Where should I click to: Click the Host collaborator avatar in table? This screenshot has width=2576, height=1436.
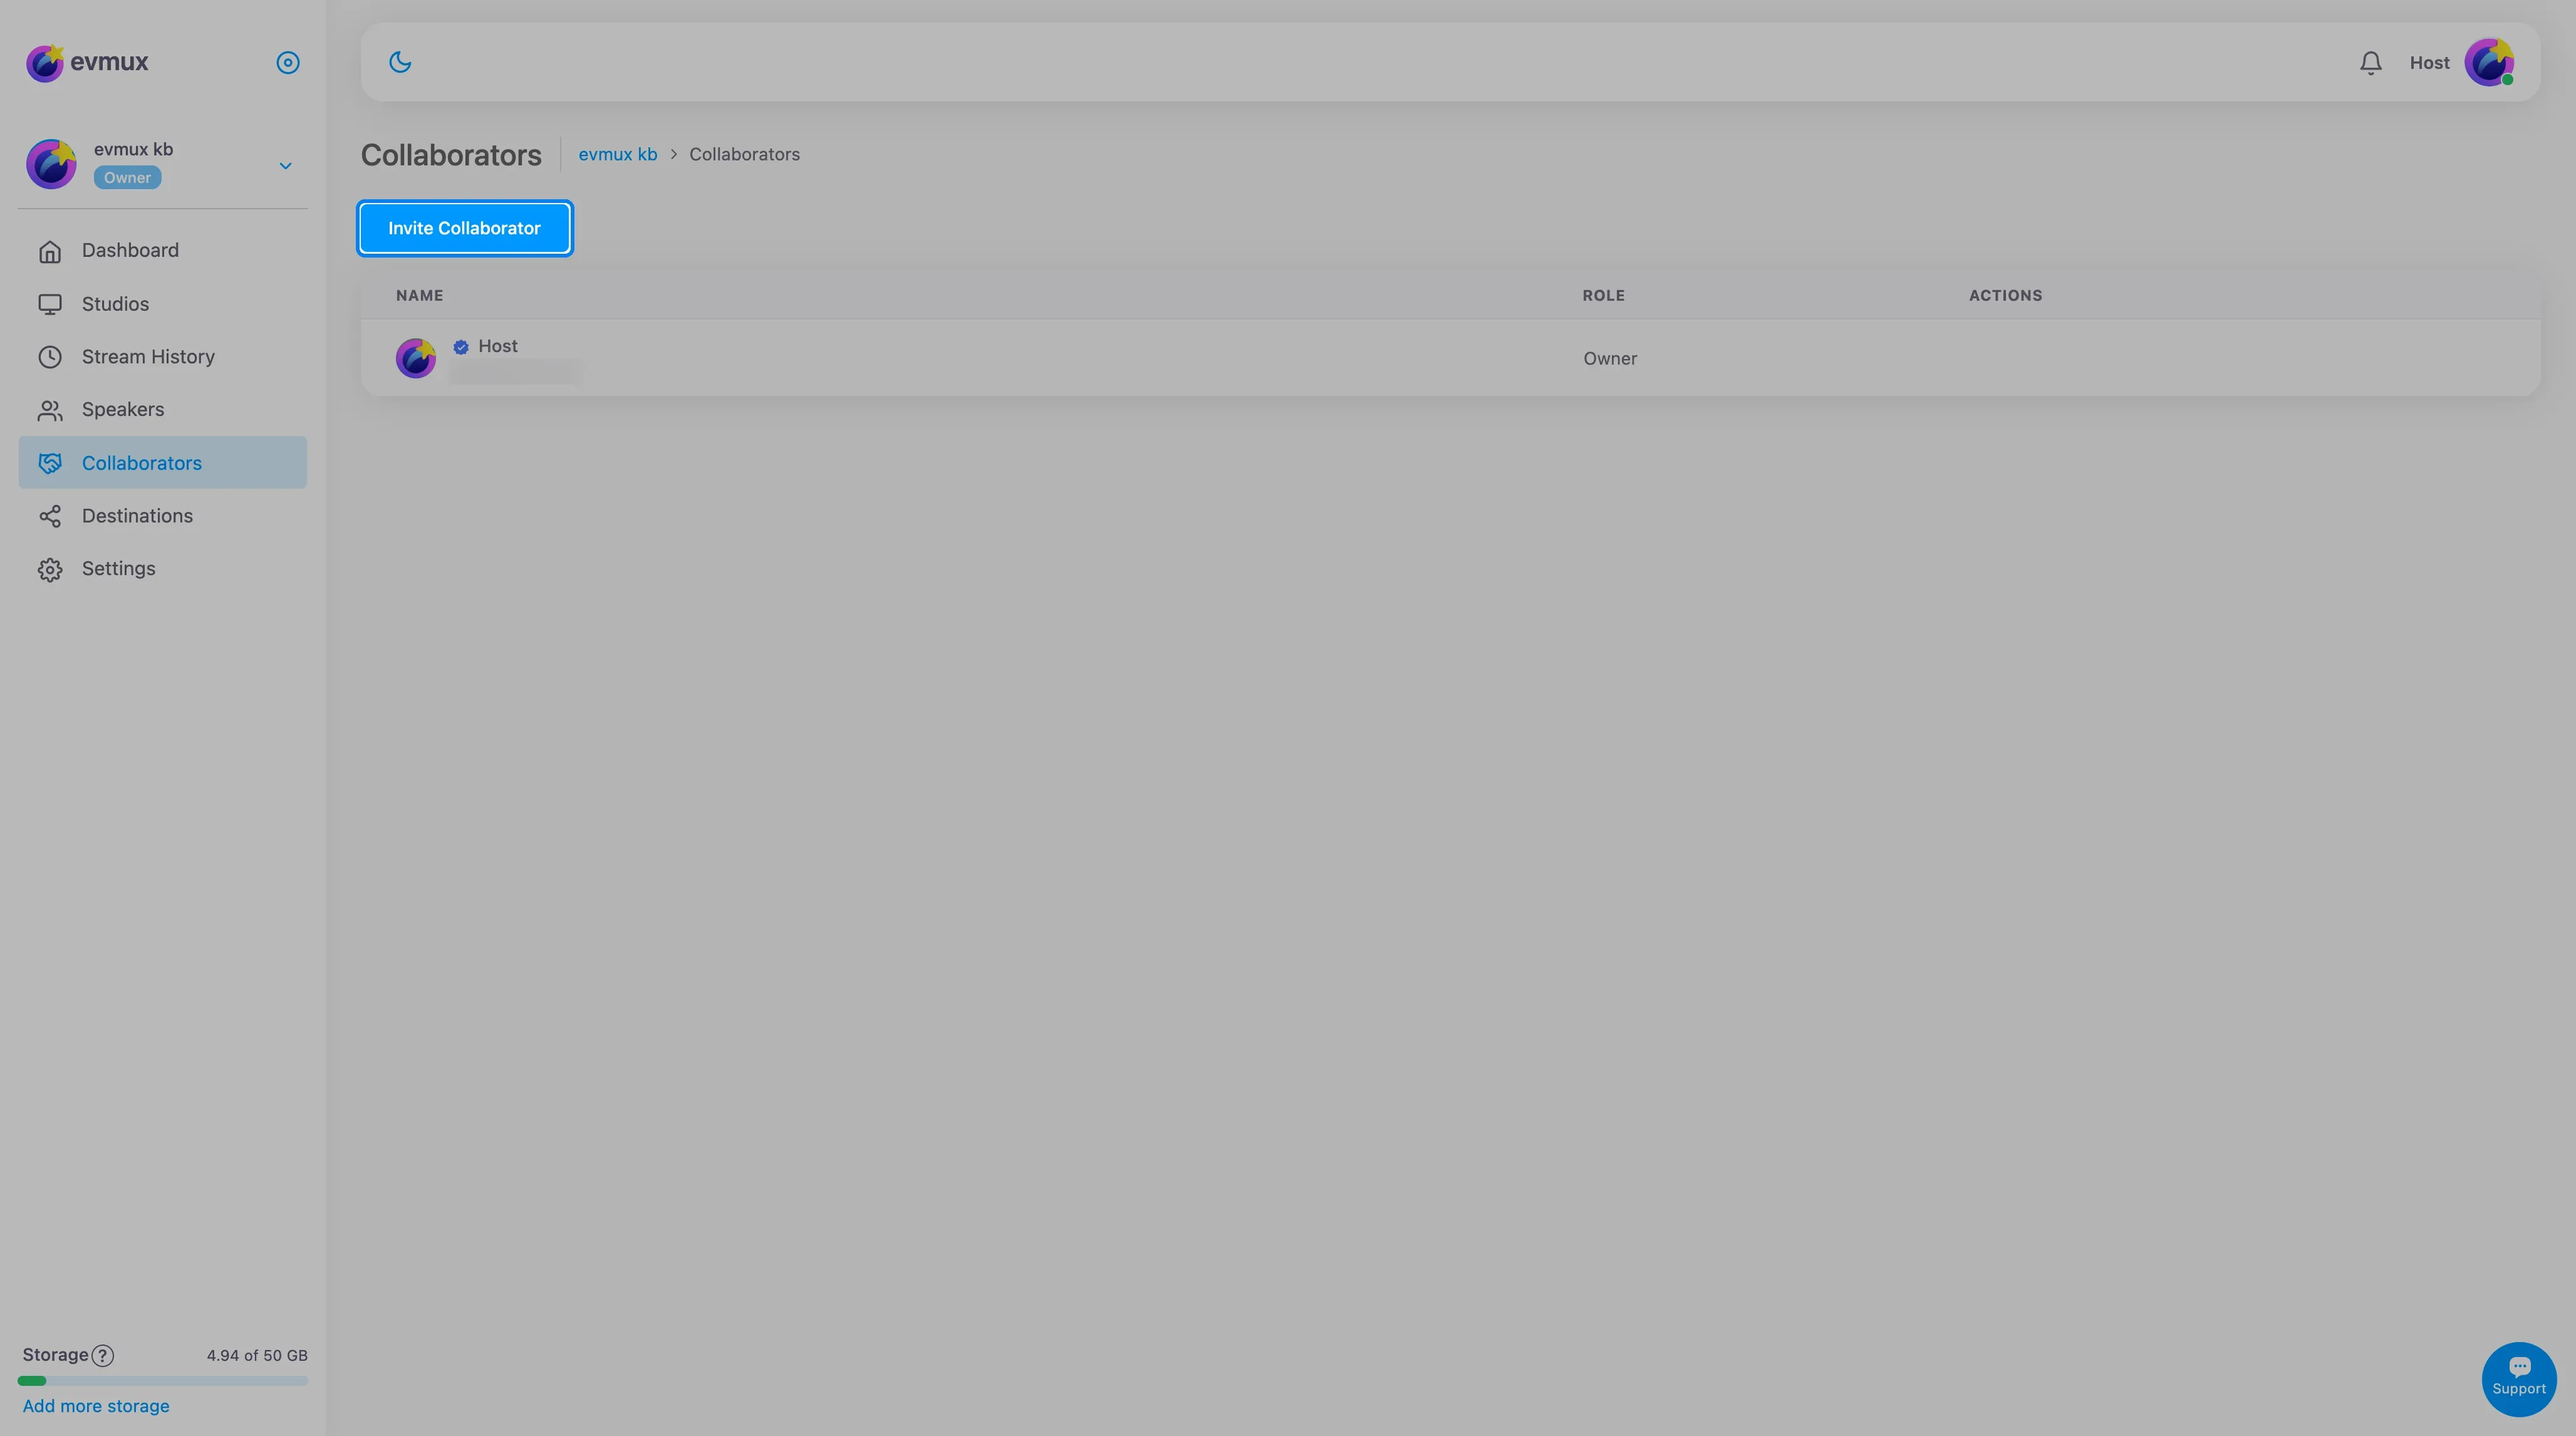[416, 358]
